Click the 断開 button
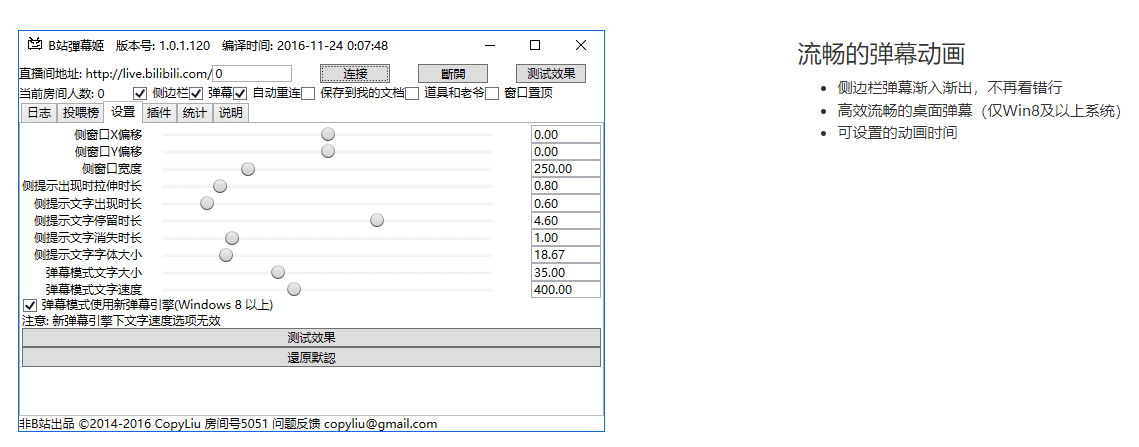Image resolution: width=1139 pixels, height=447 pixels. point(453,73)
